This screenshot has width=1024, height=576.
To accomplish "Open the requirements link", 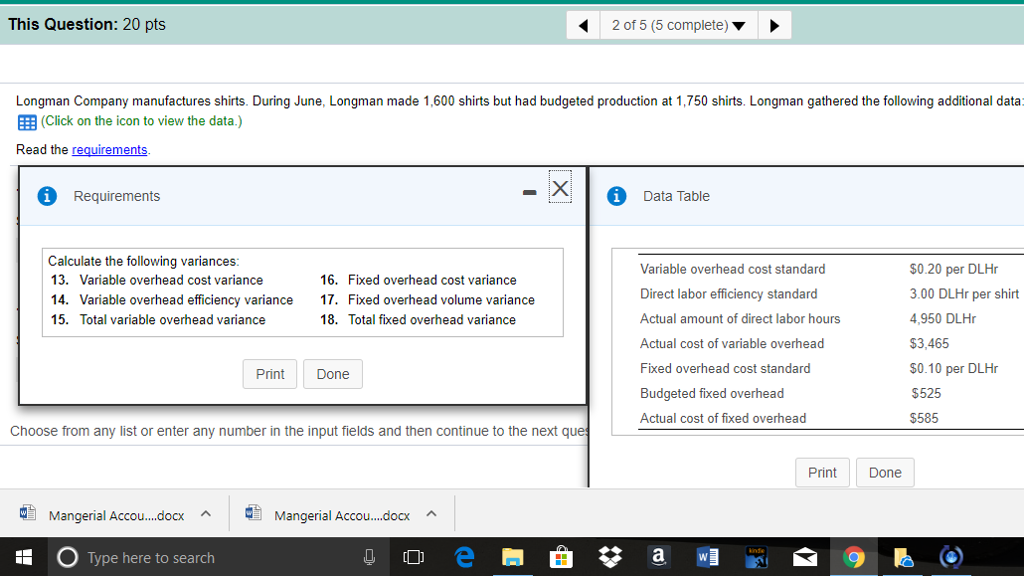I will coord(109,149).
